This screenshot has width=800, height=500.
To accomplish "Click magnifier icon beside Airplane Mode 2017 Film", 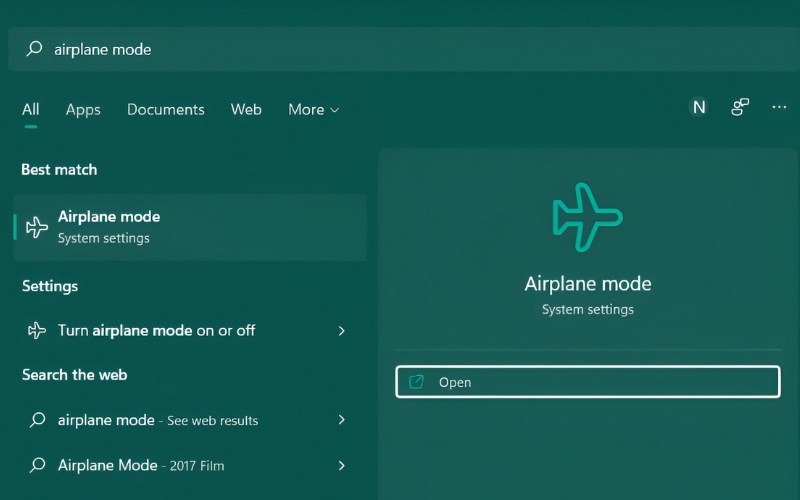I will tap(37, 465).
